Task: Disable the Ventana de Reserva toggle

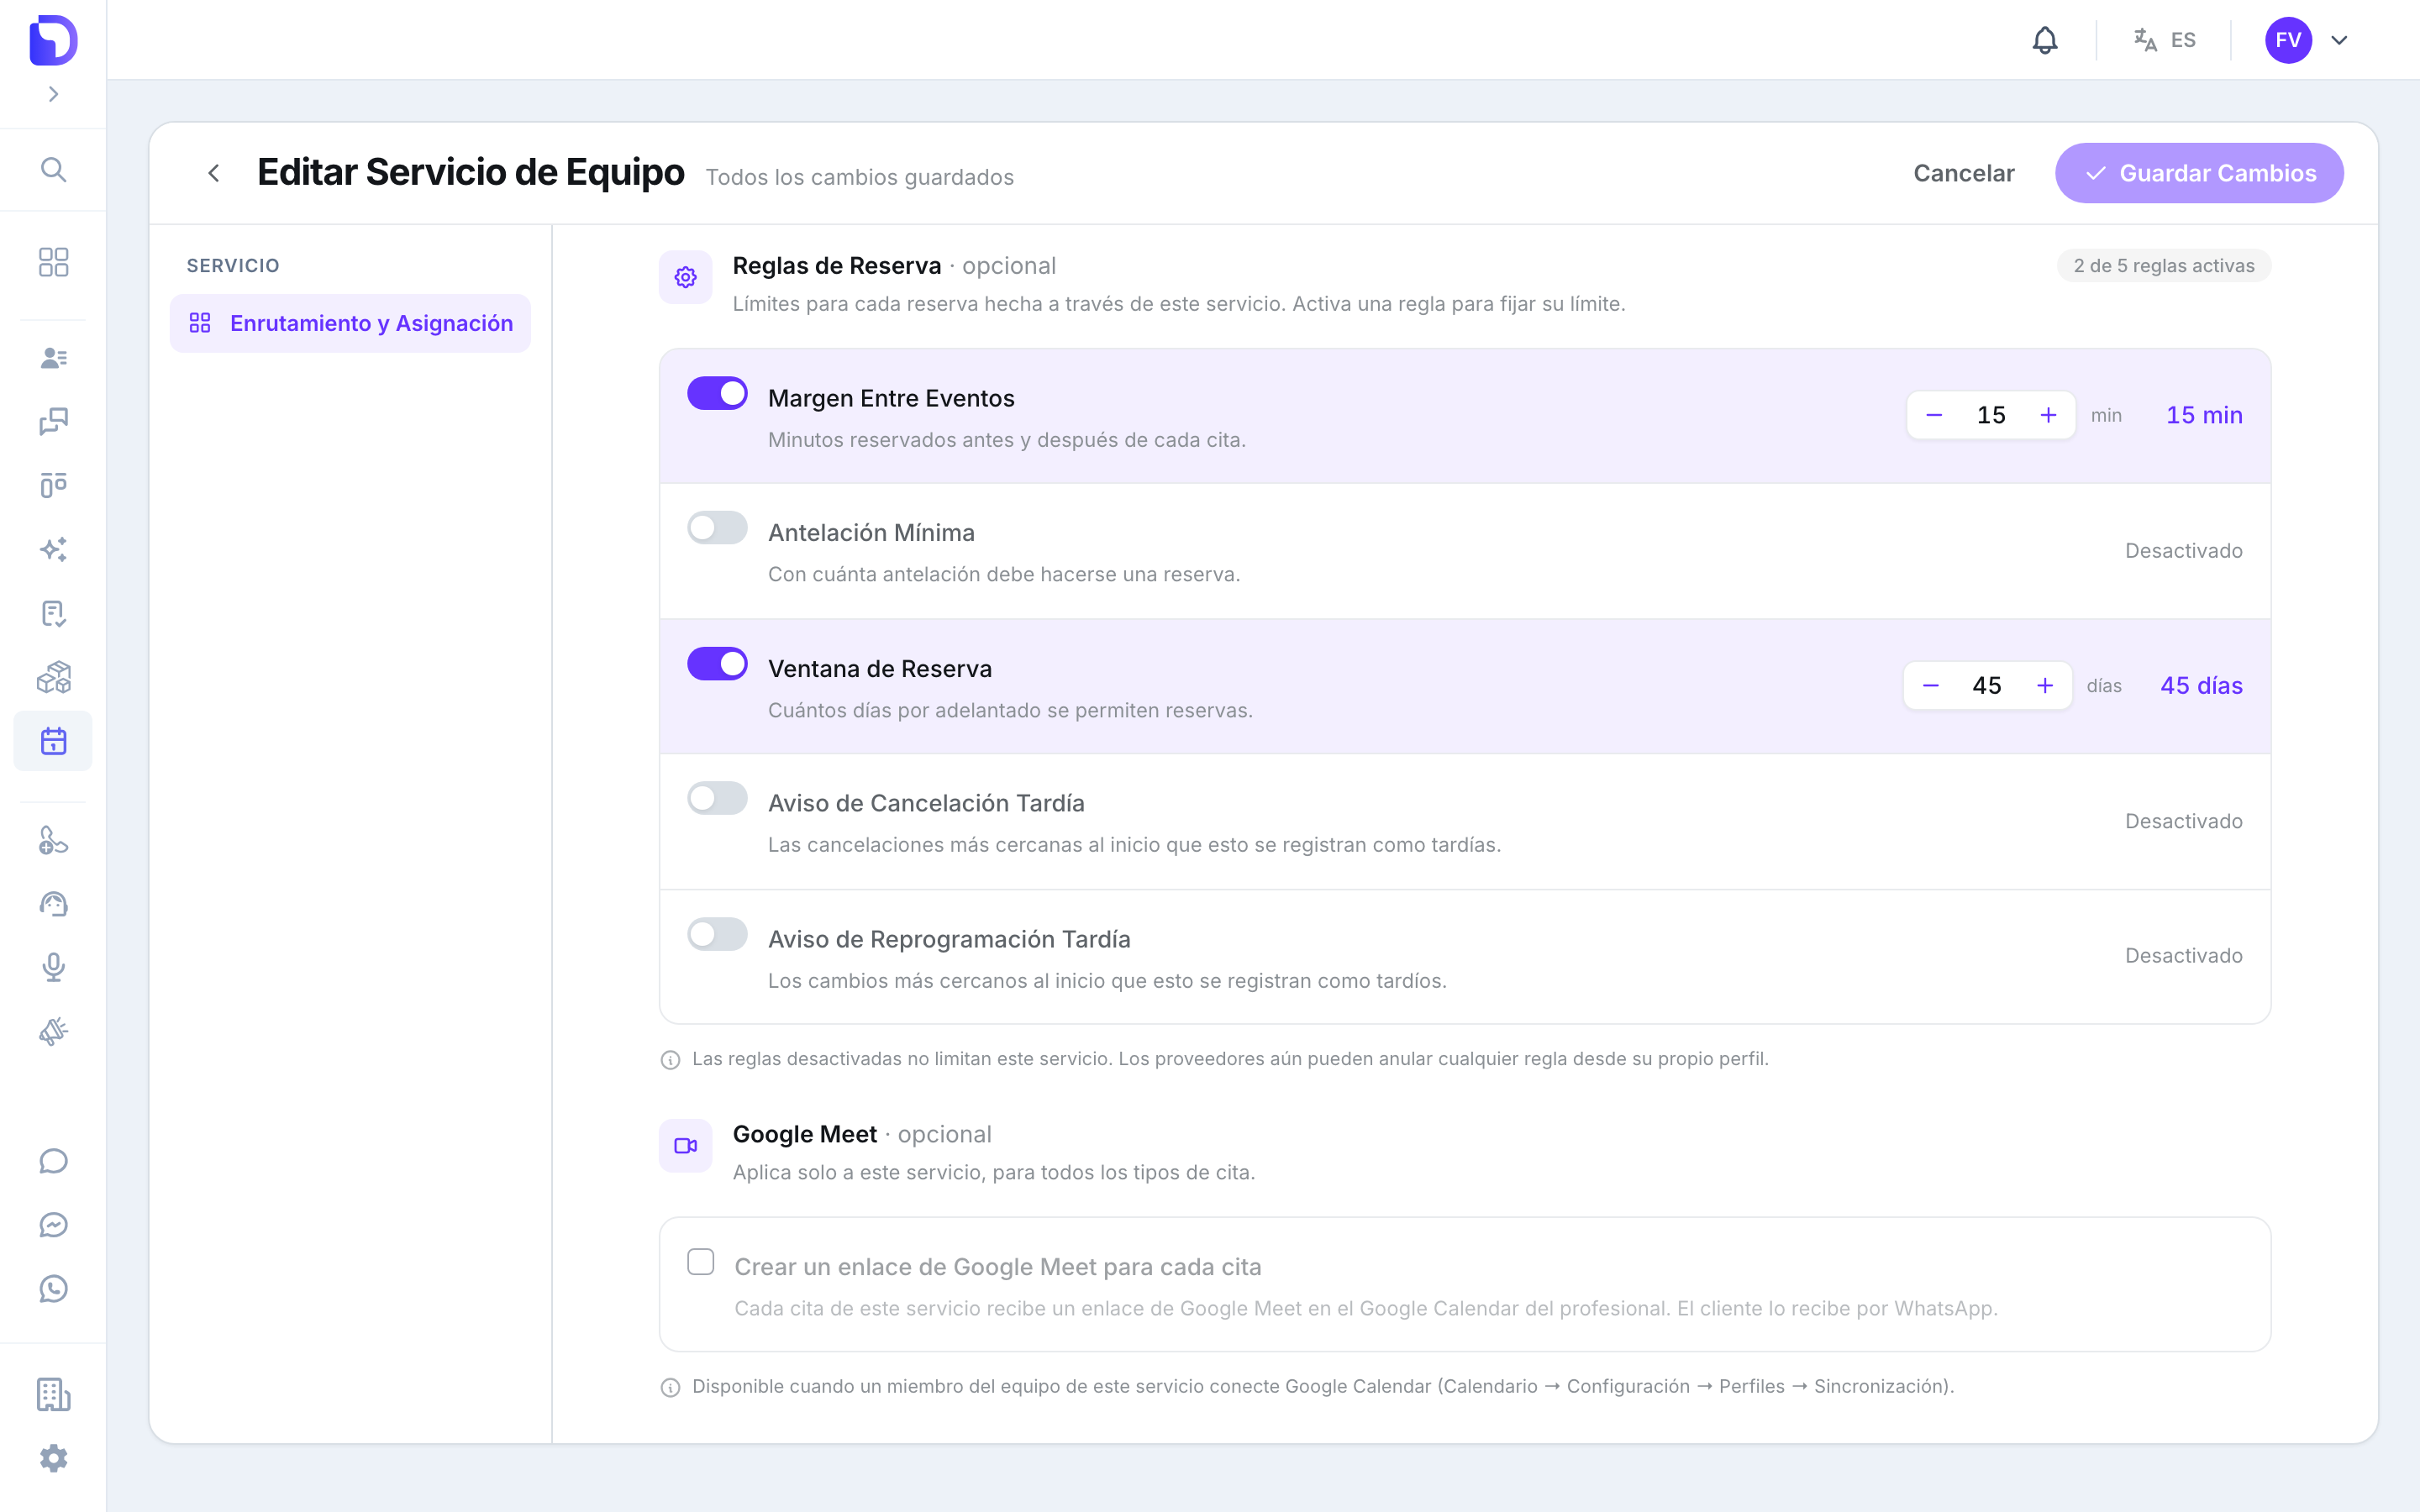Action: pos(717,663)
